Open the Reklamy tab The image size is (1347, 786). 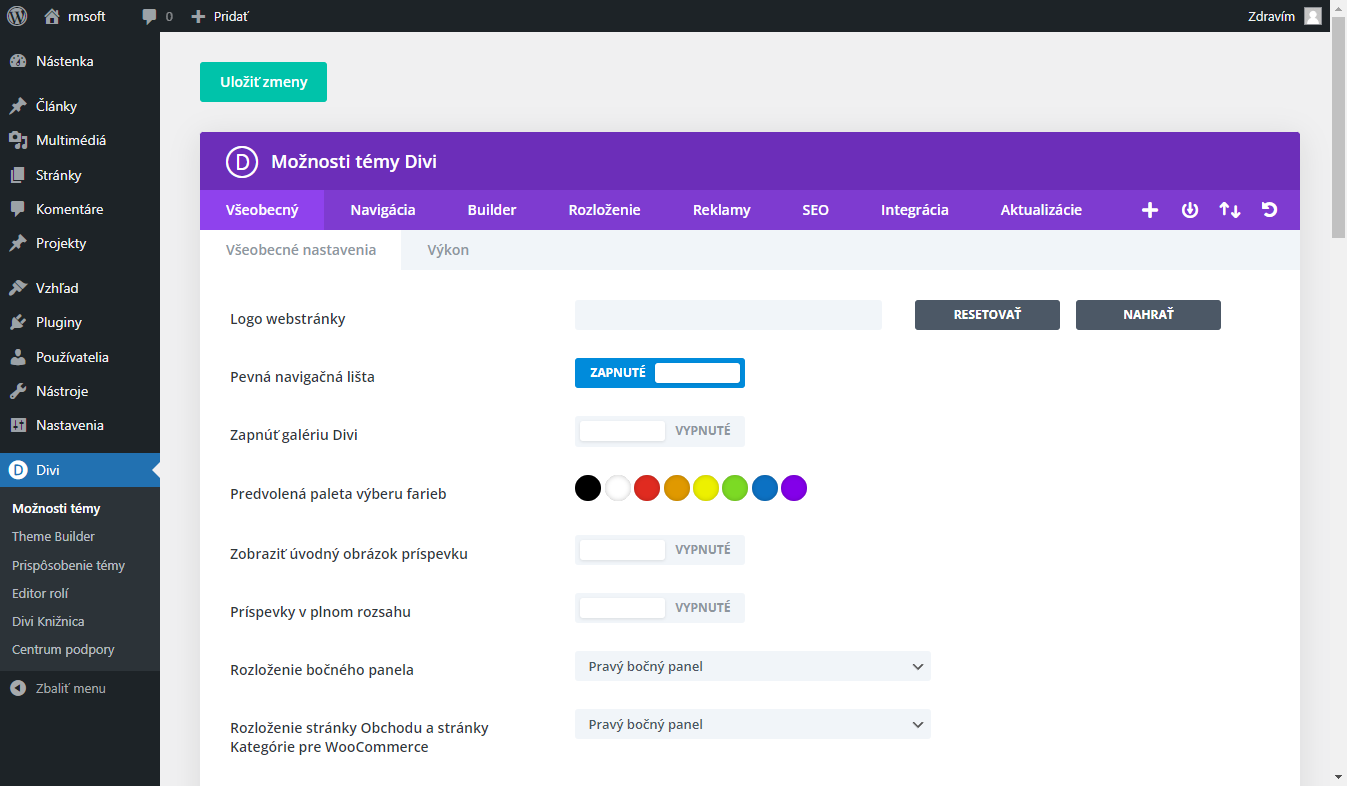pos(722,210)
